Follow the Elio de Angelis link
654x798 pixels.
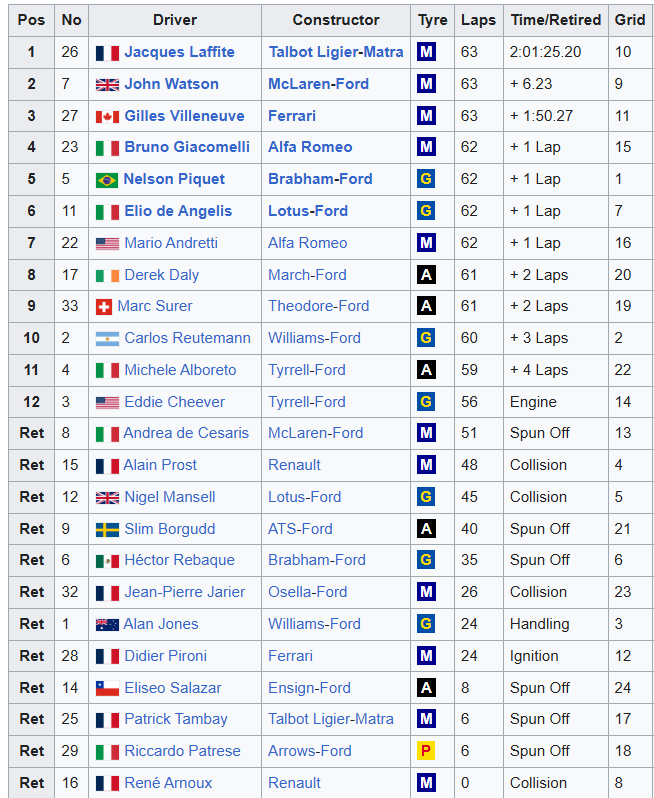point(178,211)
